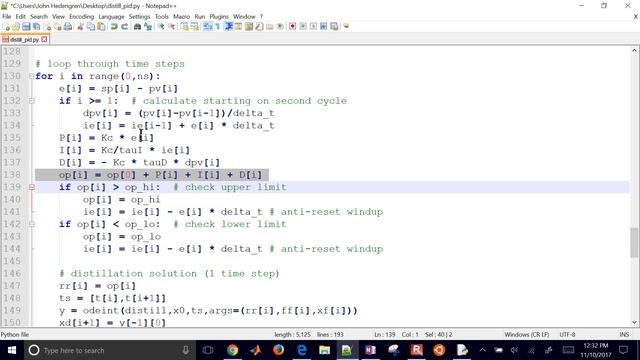Open the File menu
Image resolution: width=640 pixels, height=360 pixels.
tap(7, 17)
